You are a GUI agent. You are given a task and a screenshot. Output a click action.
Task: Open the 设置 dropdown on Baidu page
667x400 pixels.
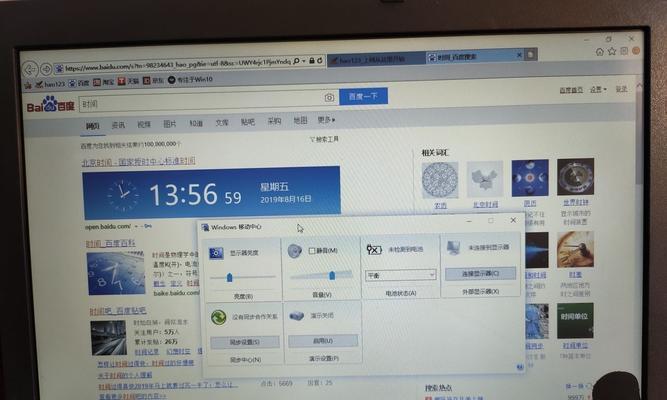click(598, 89)
